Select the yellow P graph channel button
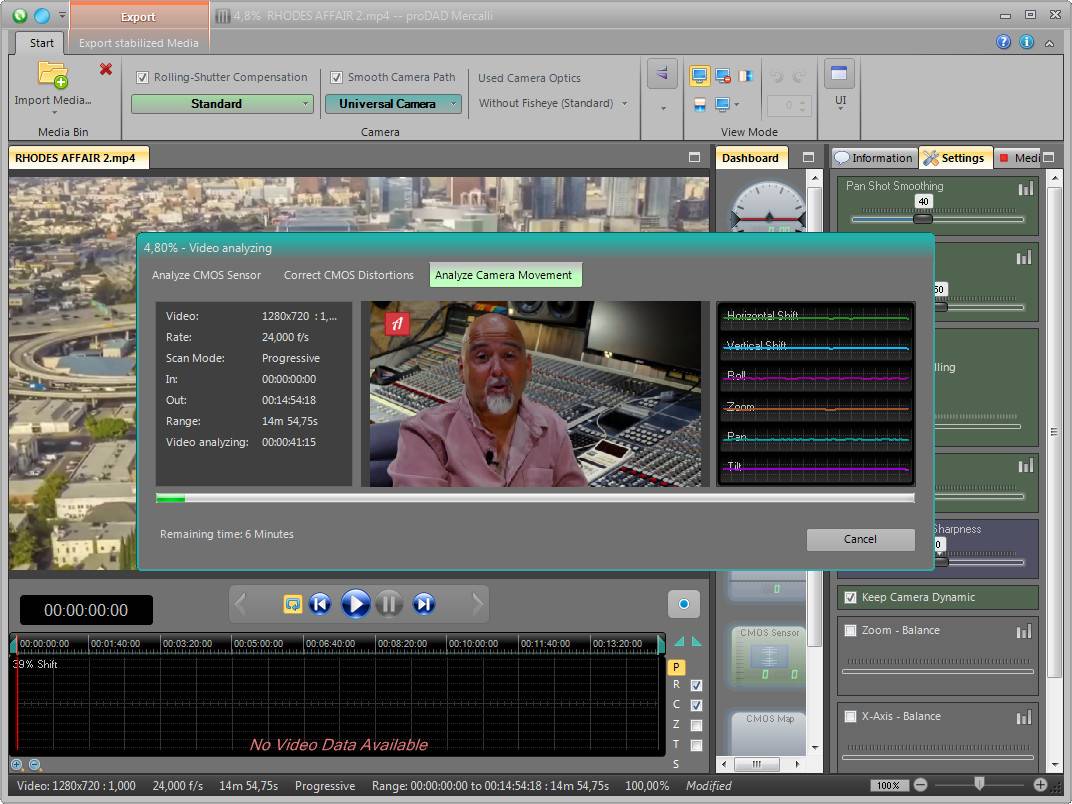This screenshot has width=1072, height=804. pos(675,667)
